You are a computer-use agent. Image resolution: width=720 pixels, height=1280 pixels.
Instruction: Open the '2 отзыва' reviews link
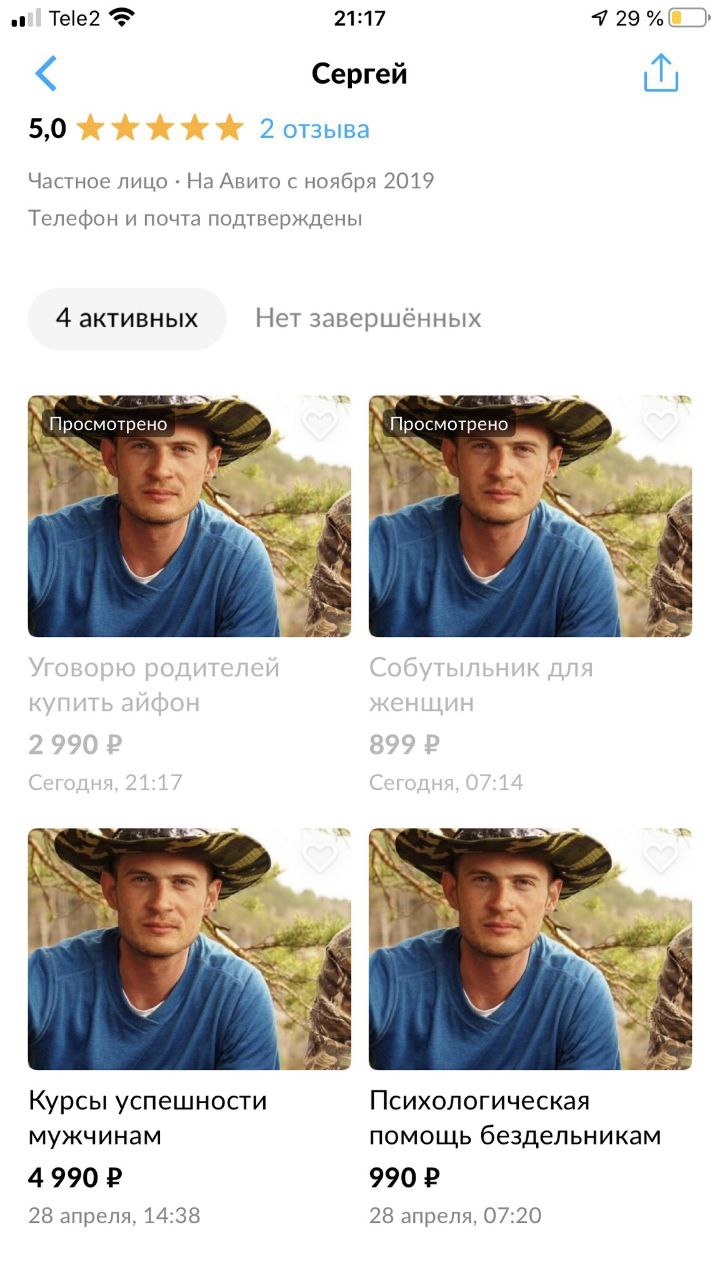pos(314,129)
